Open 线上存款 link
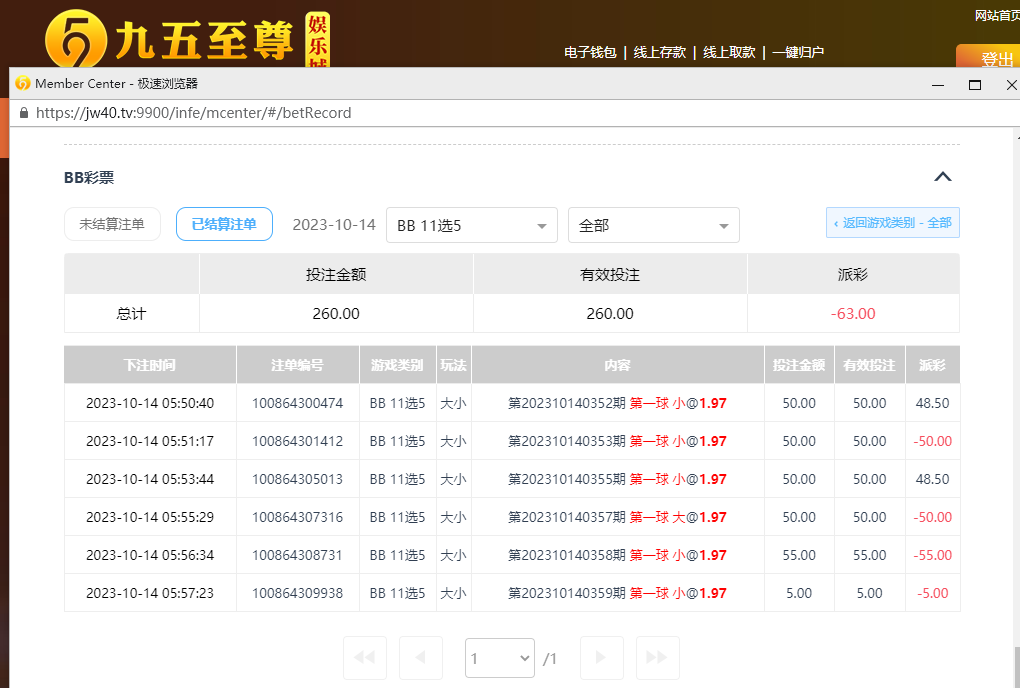 click(659, 52)
